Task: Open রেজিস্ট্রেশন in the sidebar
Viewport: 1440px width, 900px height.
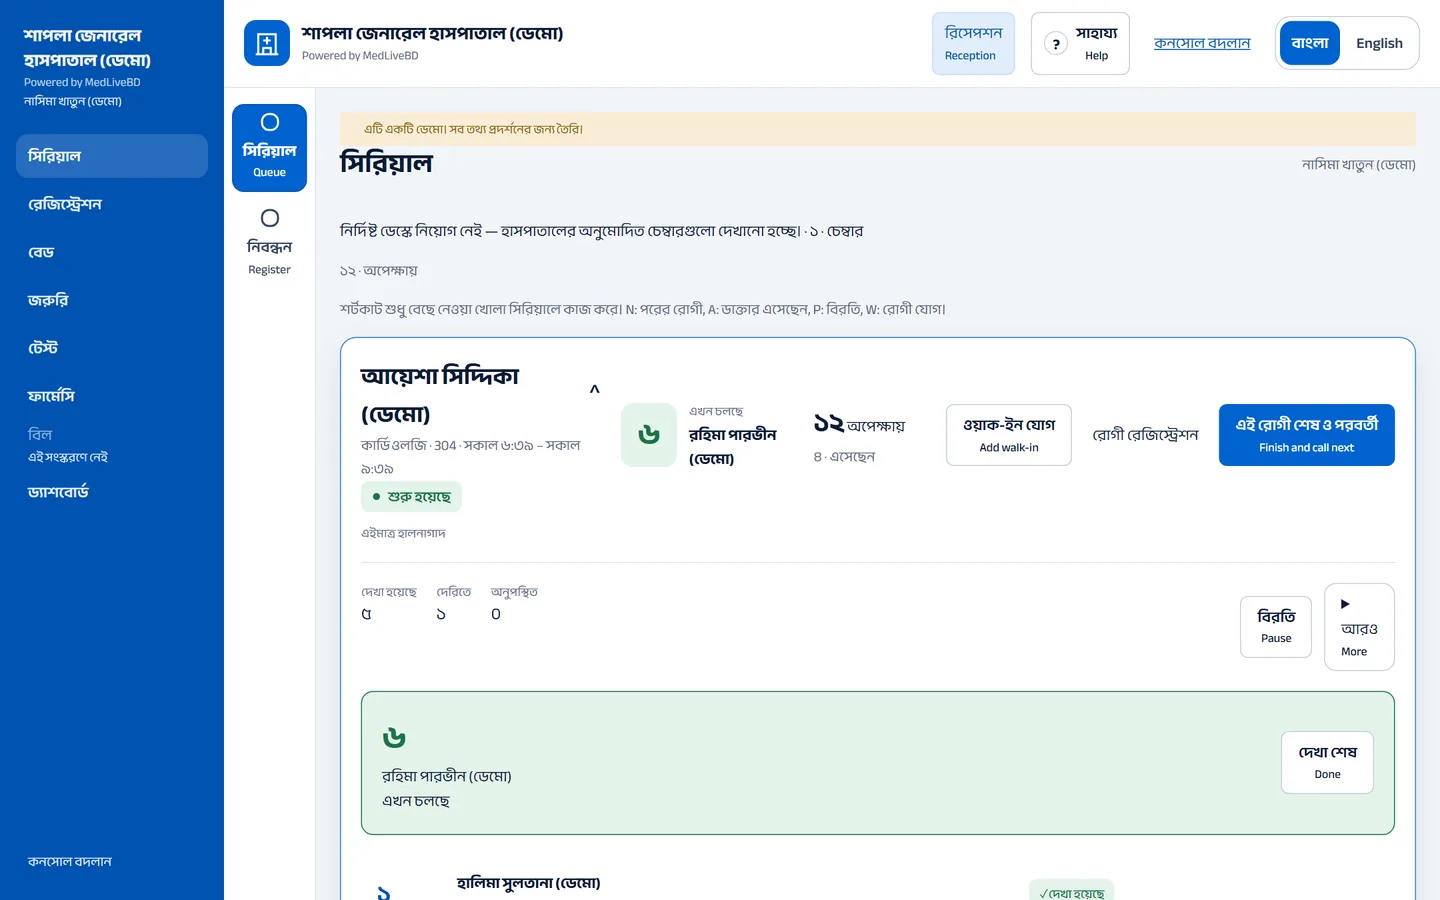Action: 112,204
